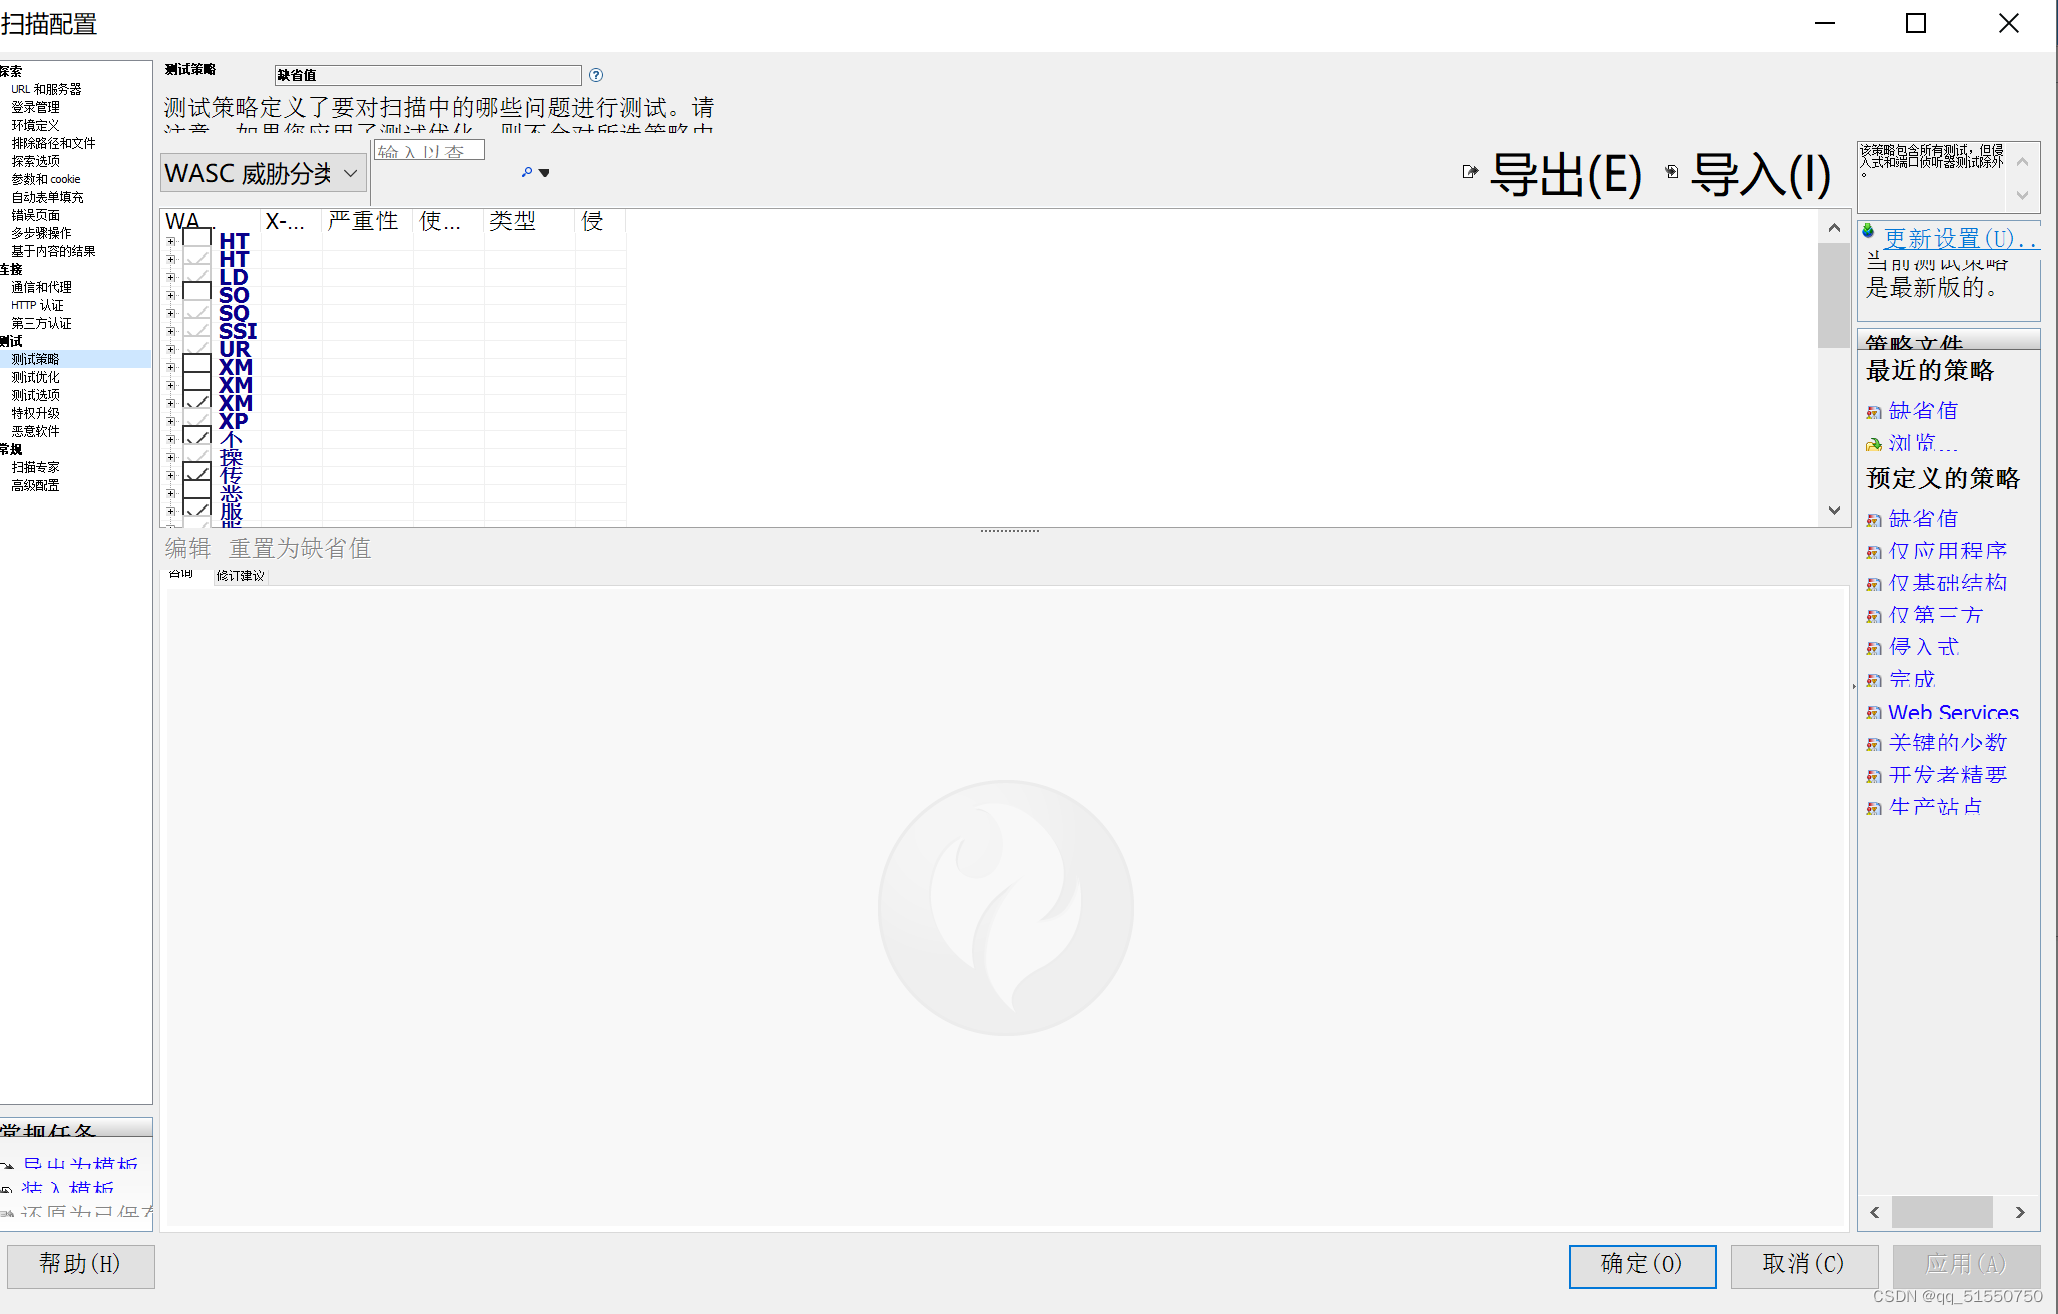
Task: Open the WASC 威胁分类 grouping dropdown
Action: 263,173
